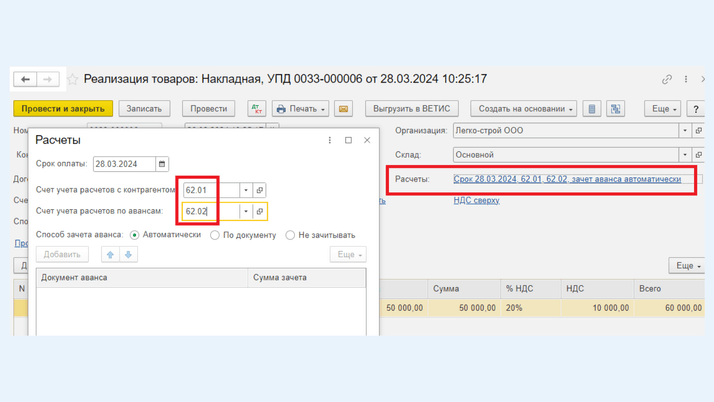This screenshot has height=402, width=714.
Task: Open Расчеты dialog three-dot menu
Action: [x=330, y=140]
